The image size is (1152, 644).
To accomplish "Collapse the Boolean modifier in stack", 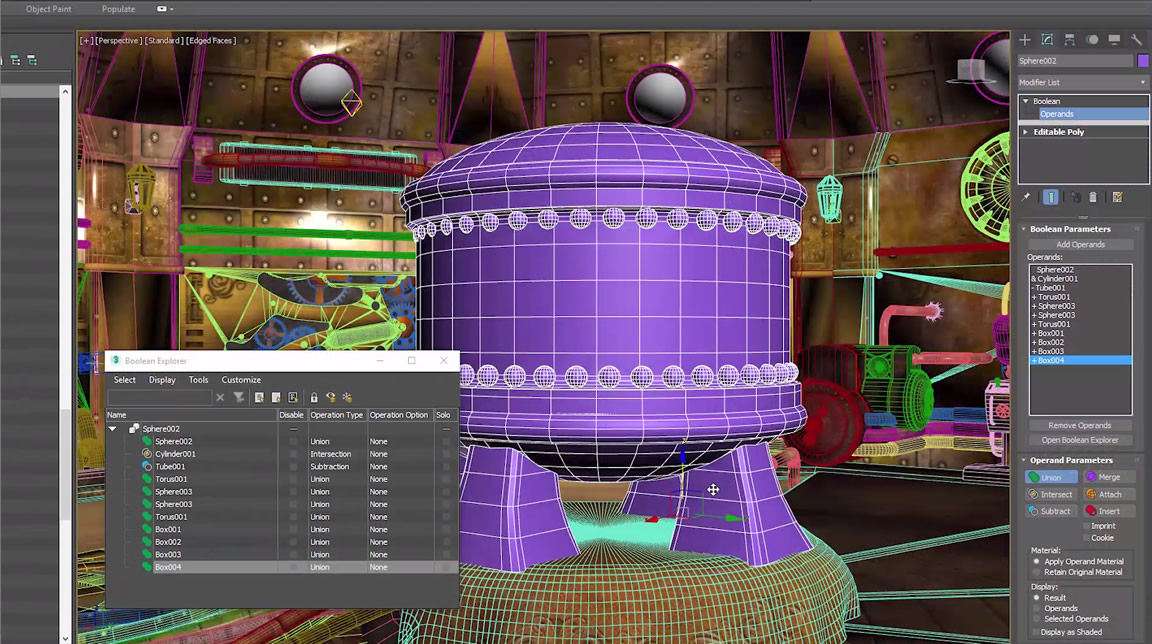I will coord(1026,101).
